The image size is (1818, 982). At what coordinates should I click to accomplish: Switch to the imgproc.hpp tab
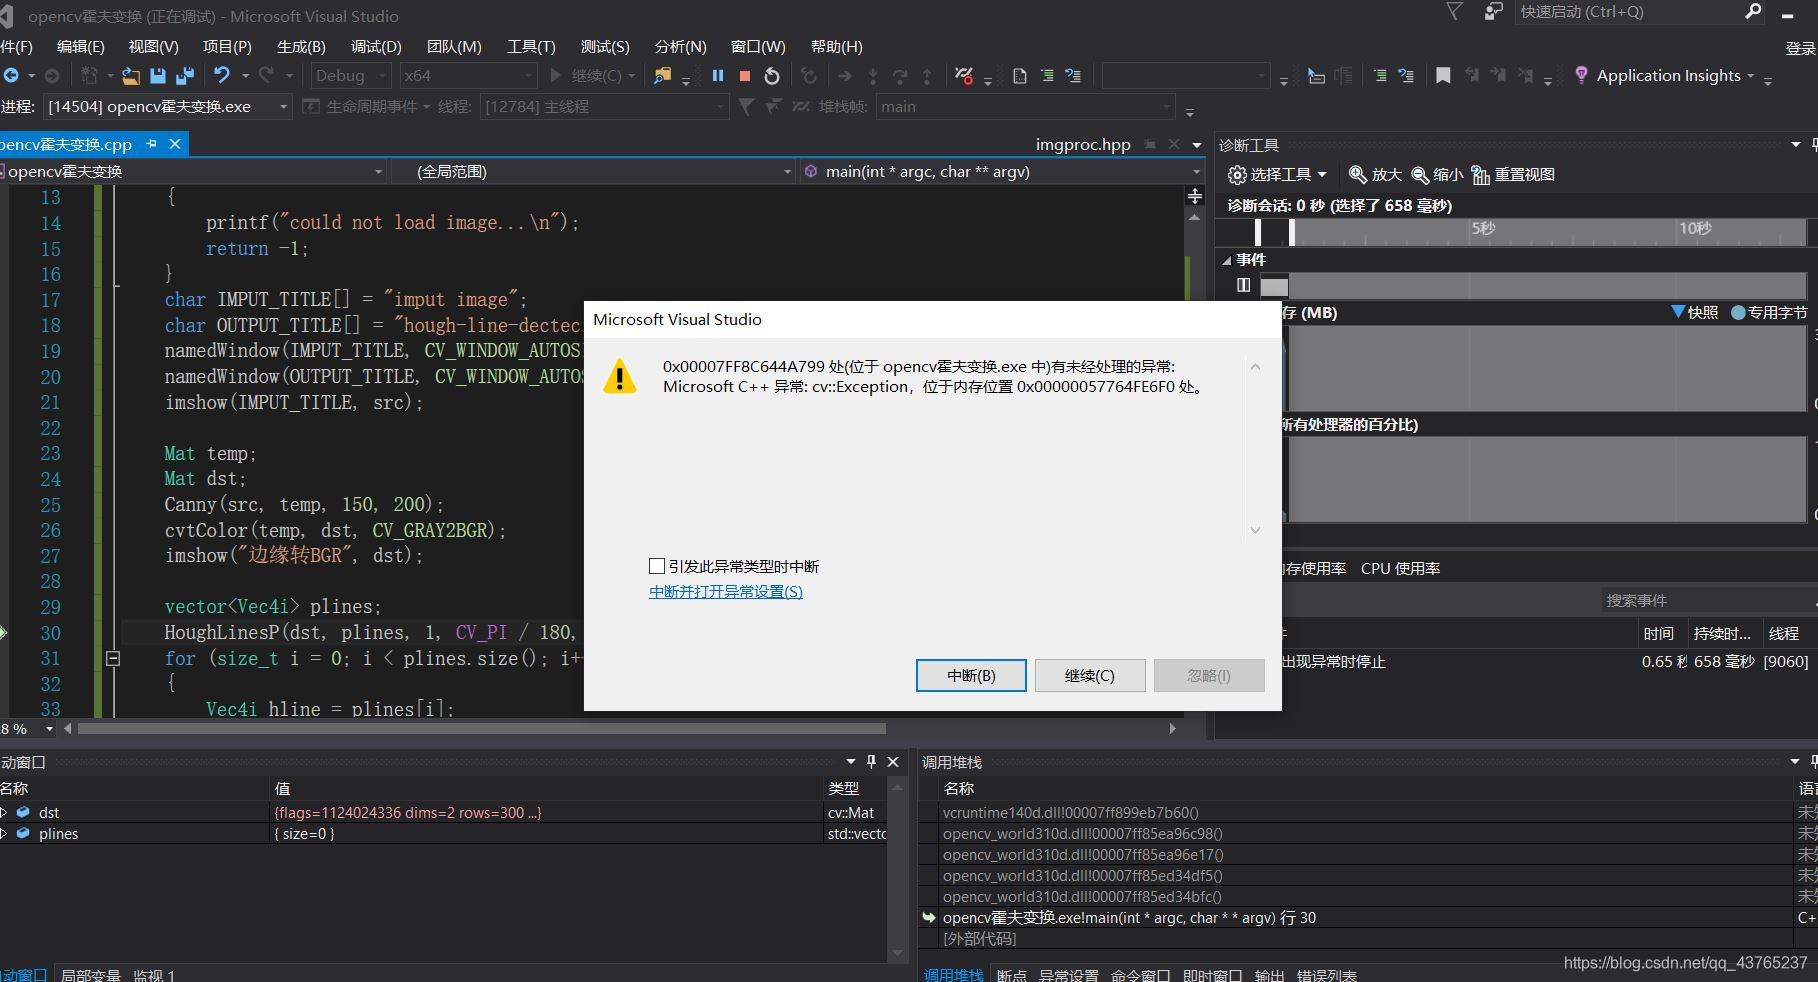[1083, 144]
